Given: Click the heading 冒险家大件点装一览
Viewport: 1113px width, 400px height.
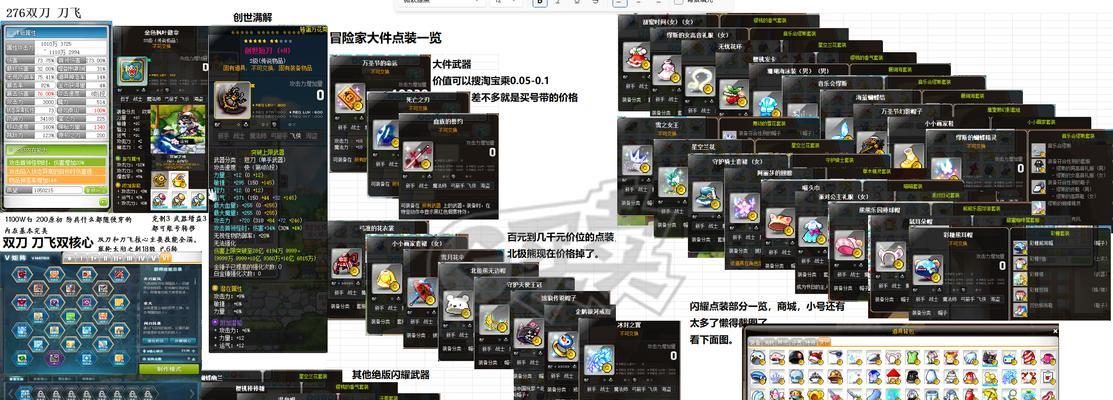Looking at the screenshot, I should [385, 39].
